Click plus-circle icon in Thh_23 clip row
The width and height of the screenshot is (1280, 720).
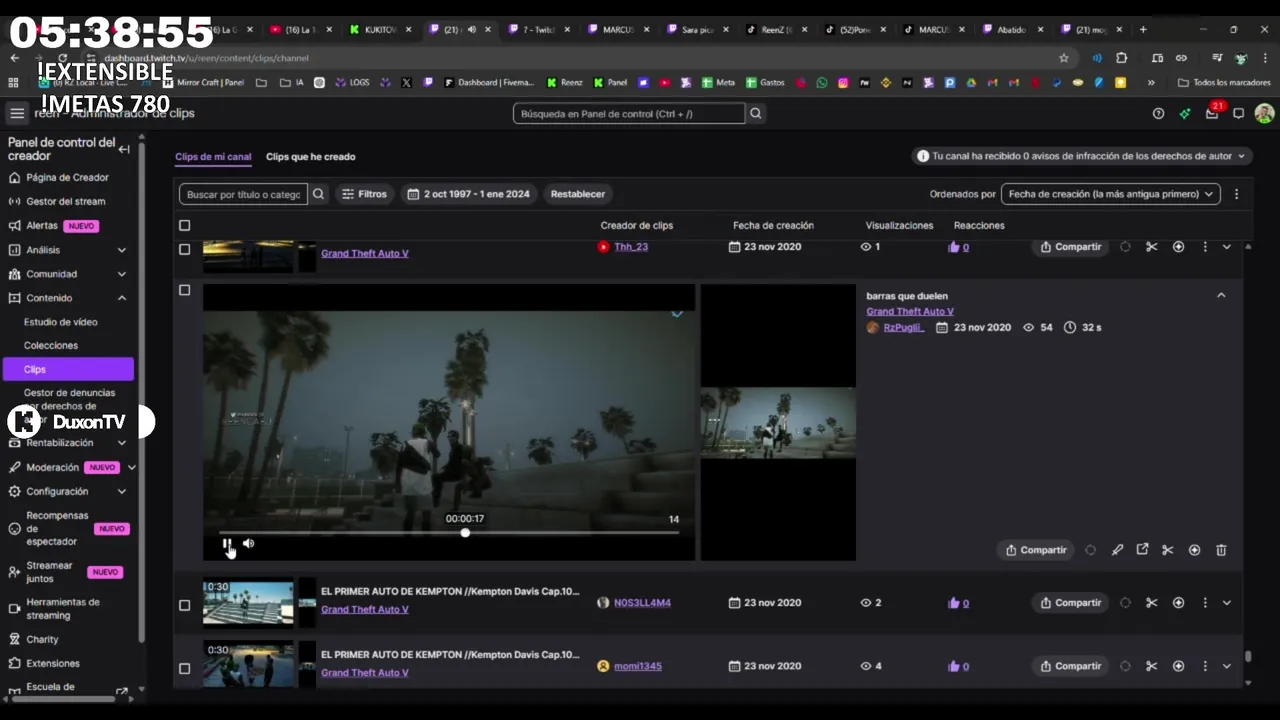pos(1178,247)
